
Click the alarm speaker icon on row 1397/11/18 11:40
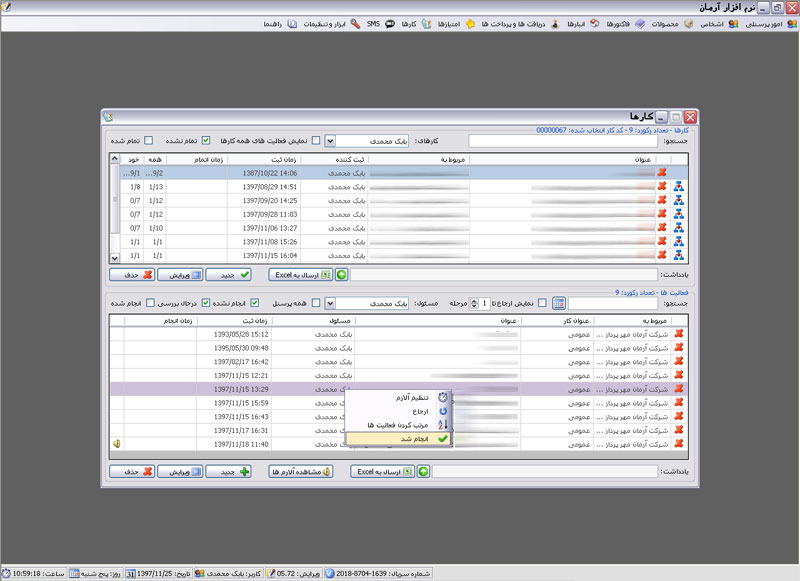(117, 444)
